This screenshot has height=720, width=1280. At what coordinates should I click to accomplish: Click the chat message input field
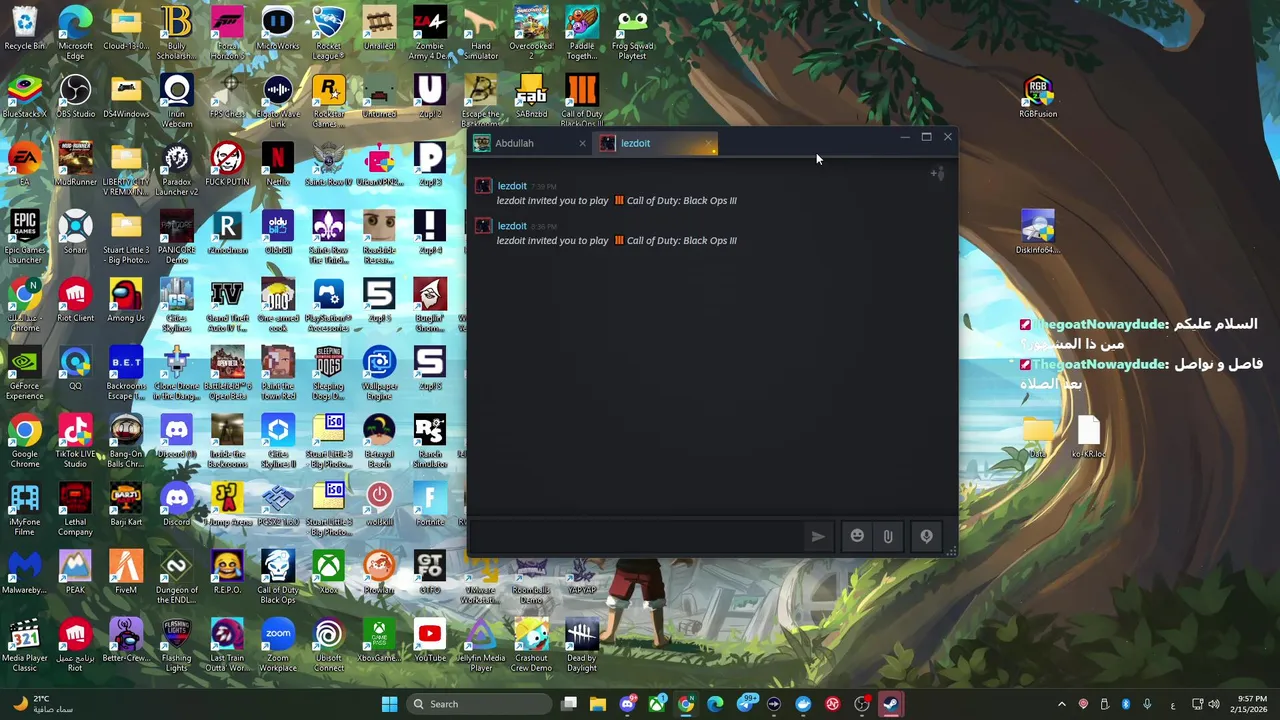click(x=635, y=537)
